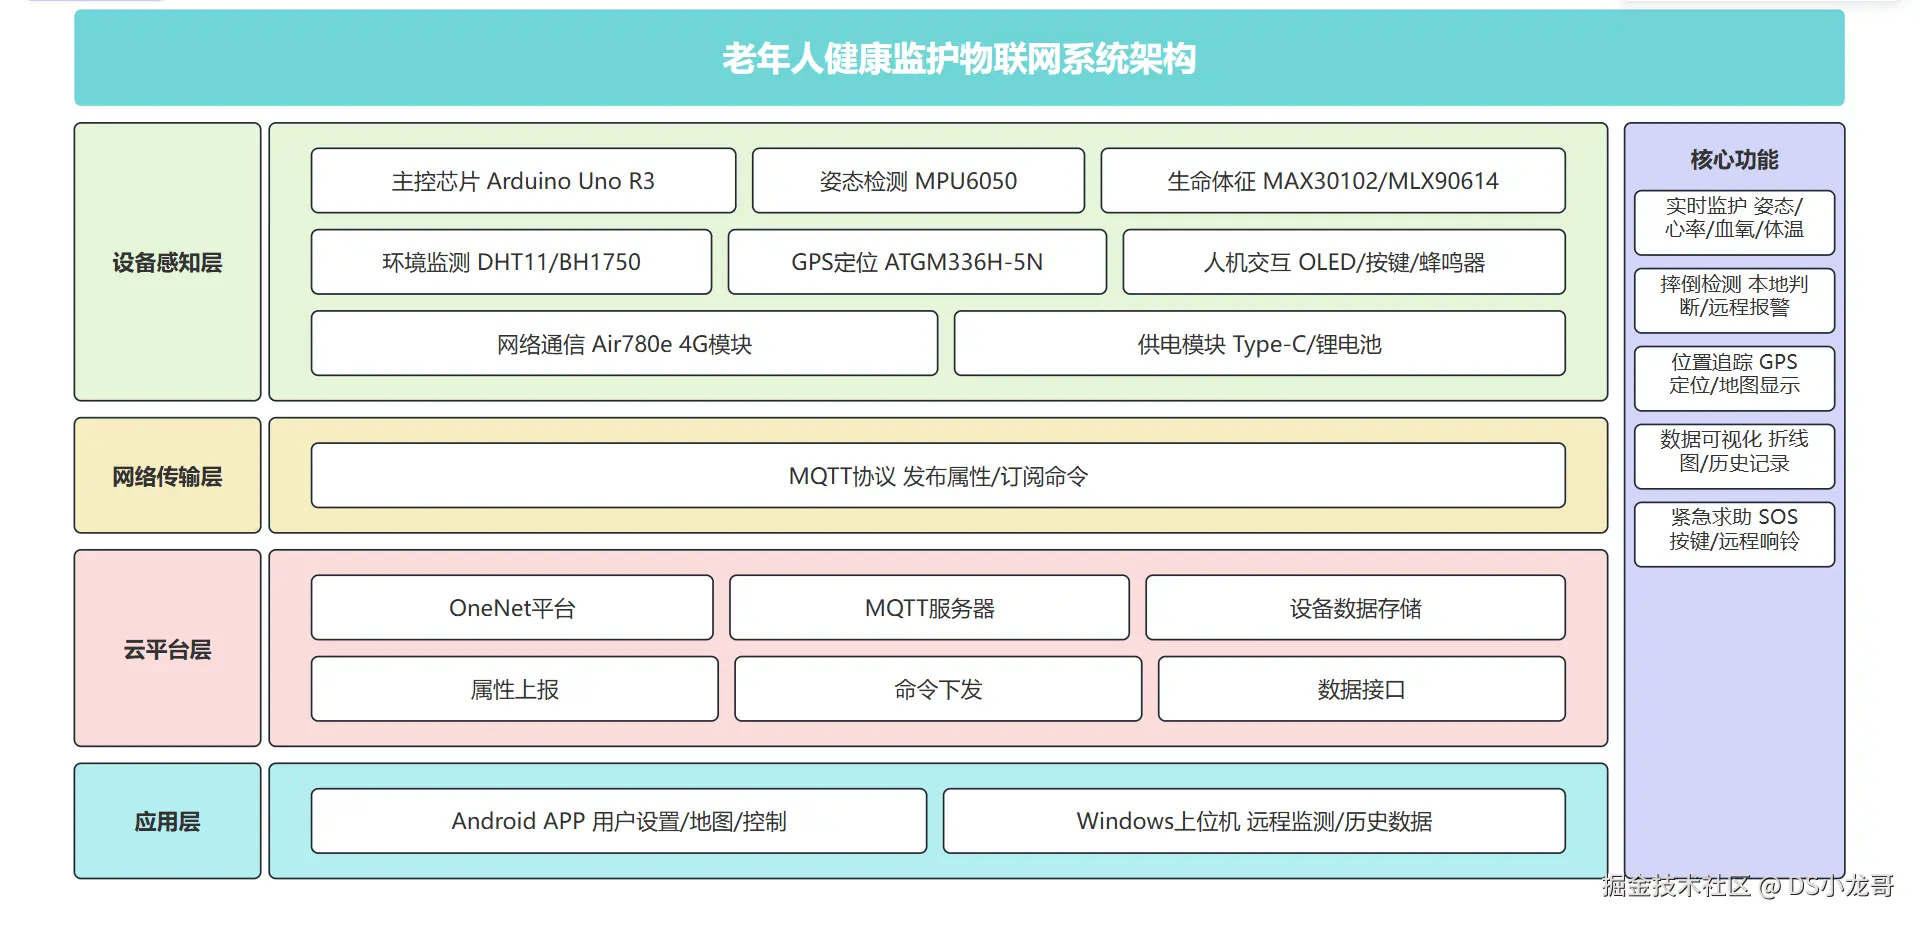The width and height of the screenshot is (1920, 925).
Task: Click the 实时监护 姿态/心率/血氧/体温 box
Action: [1734, 222]
